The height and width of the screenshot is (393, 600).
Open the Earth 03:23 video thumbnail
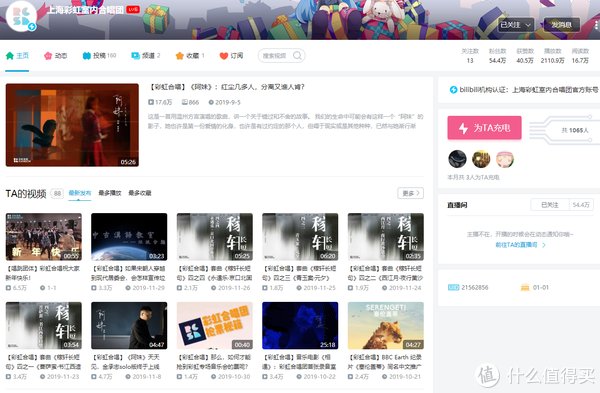129,237
